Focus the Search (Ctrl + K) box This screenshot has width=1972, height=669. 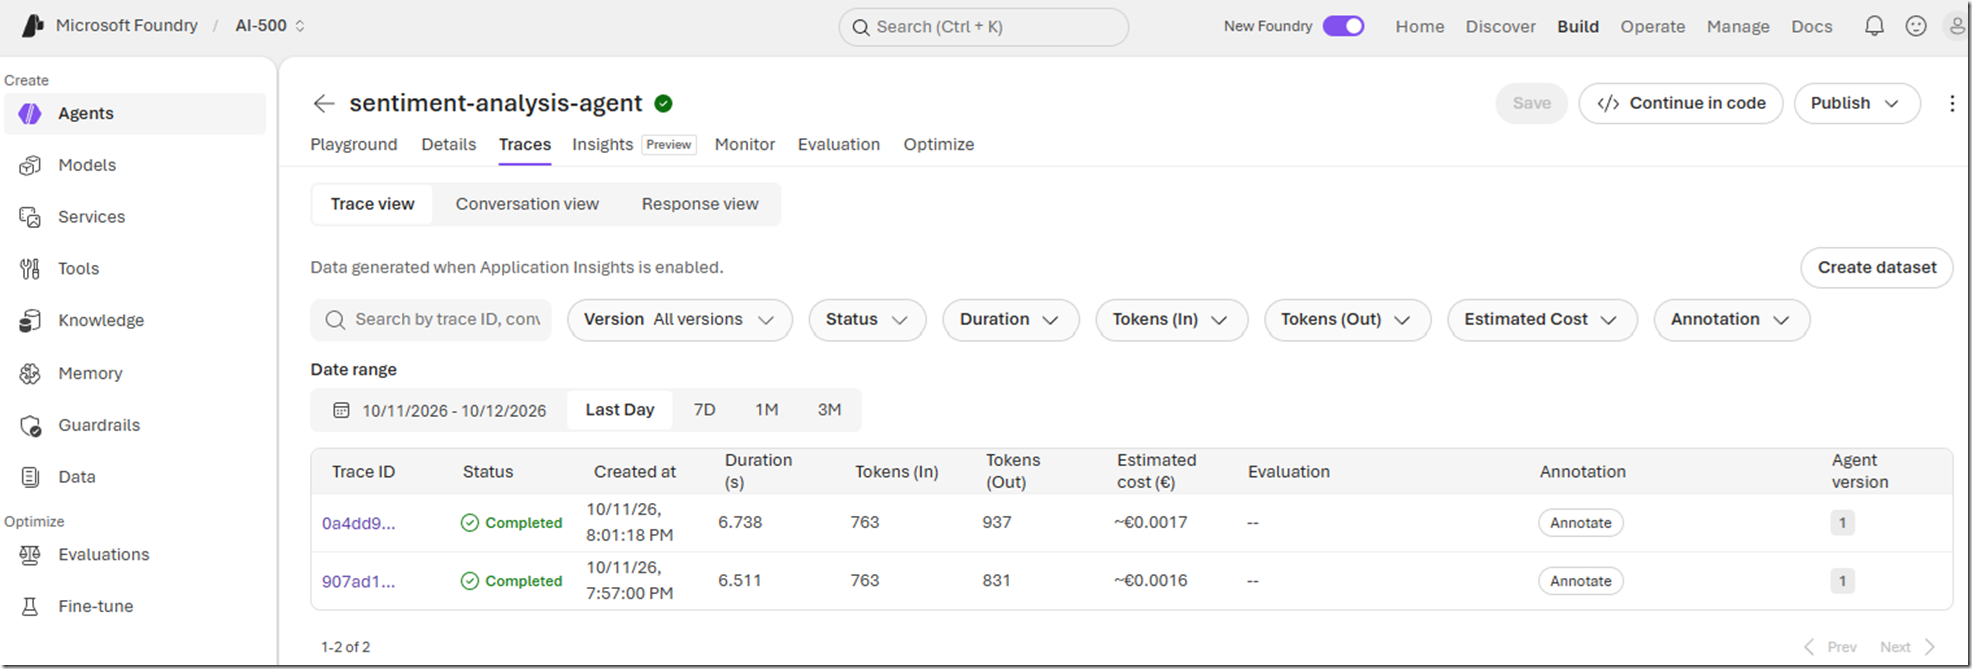[984, 27]
